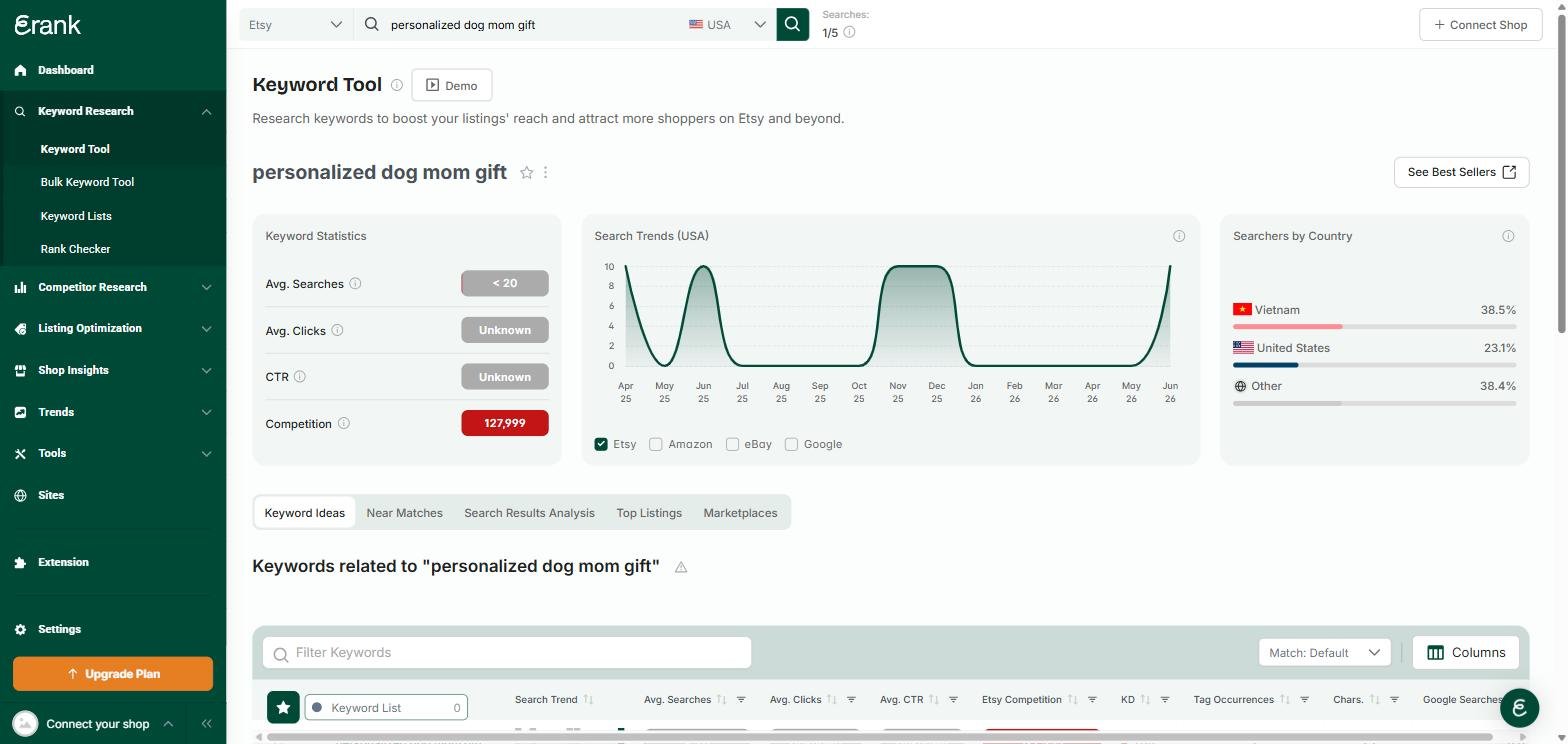Select the Keyword Ideas tab
Screen dimensions: 1568x744
click(x=305, y=513)
